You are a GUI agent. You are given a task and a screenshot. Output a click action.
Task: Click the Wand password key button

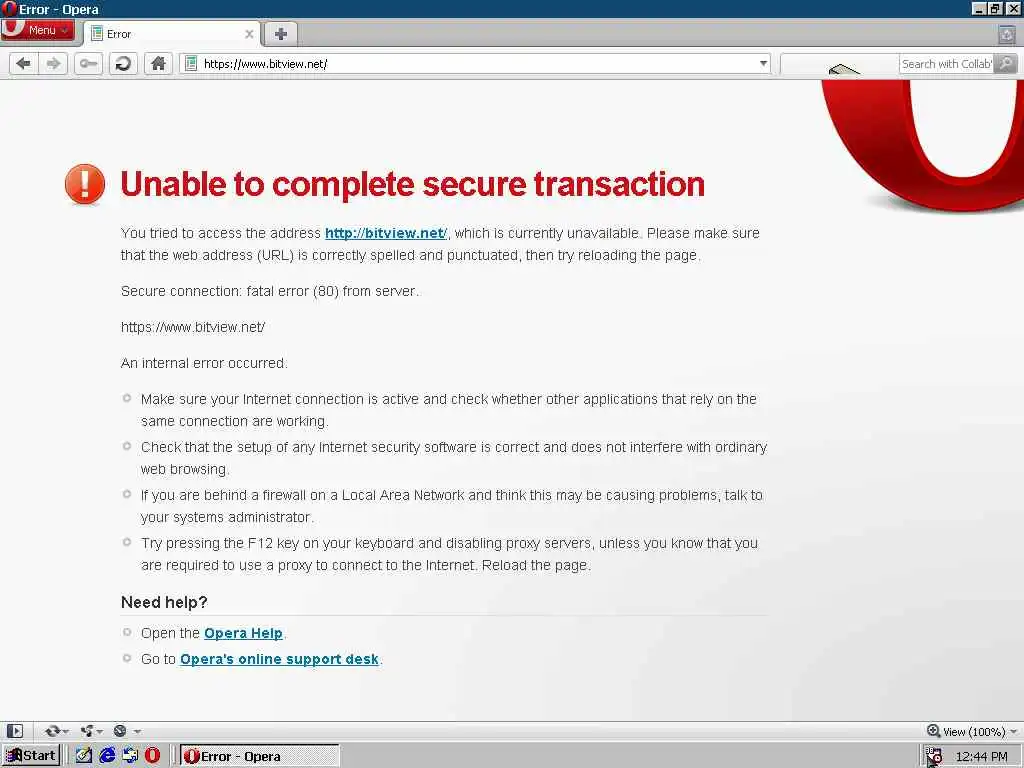pos(88,64)
